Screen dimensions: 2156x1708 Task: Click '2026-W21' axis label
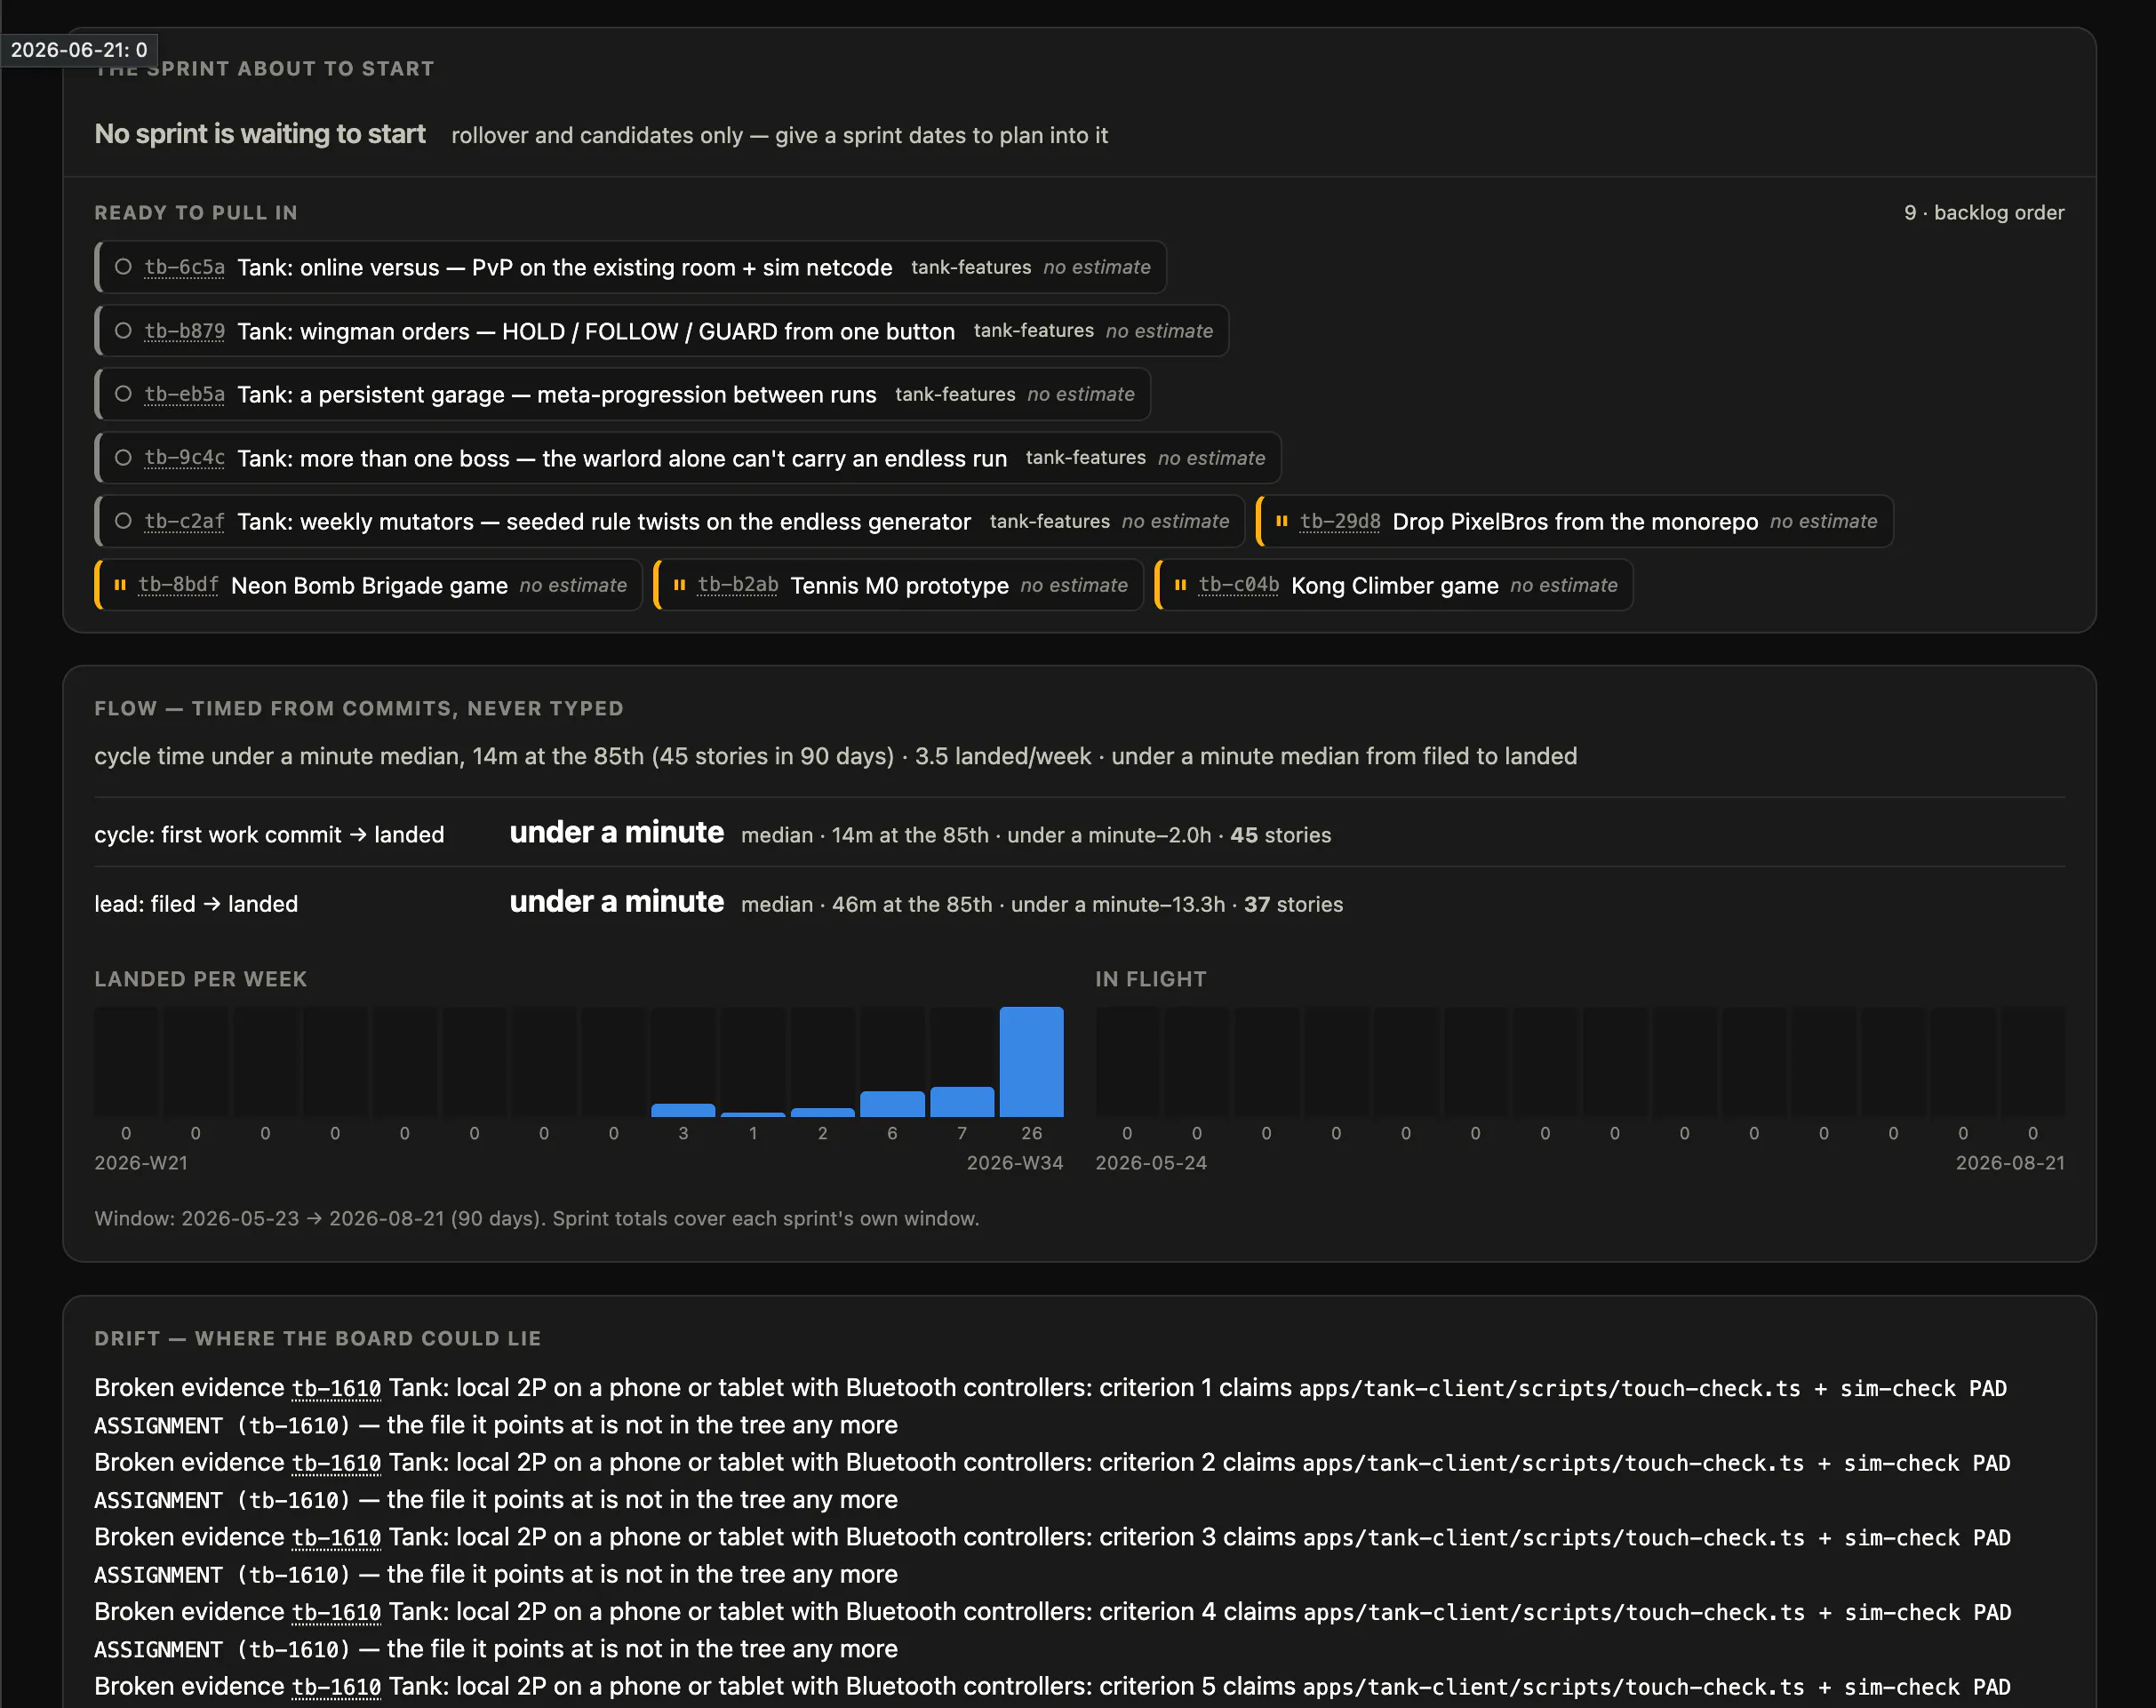(141, 1163)
